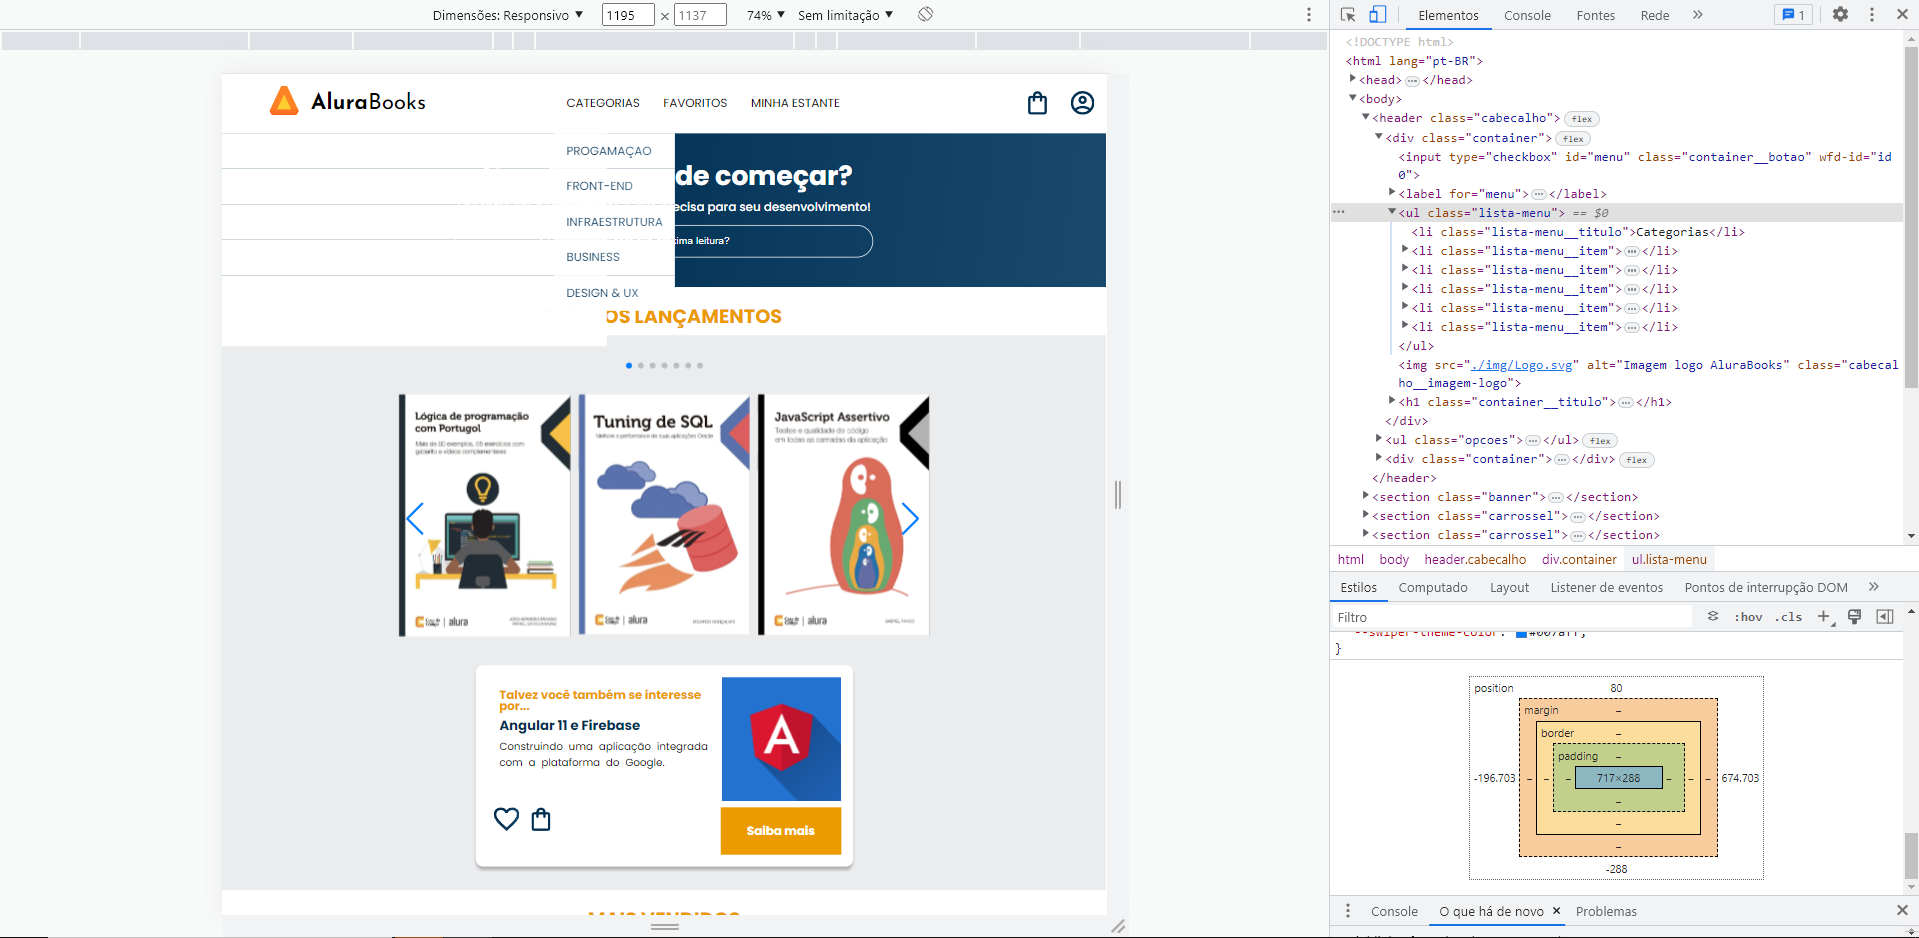
Task: Open the shopping bag in AluraBooks header
Action: [x=1038, y=103]
